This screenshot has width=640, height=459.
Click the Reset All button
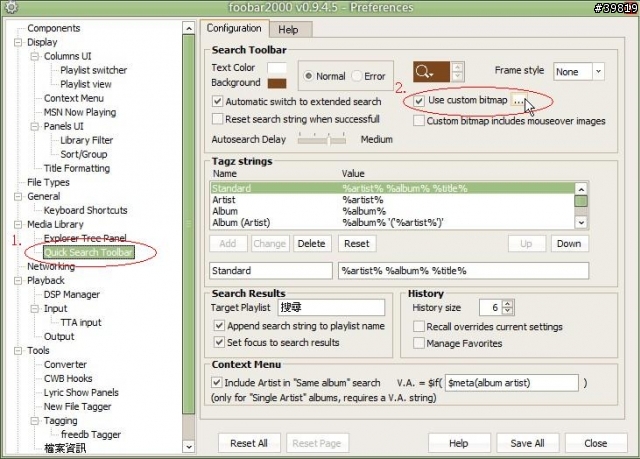point(249,443)
